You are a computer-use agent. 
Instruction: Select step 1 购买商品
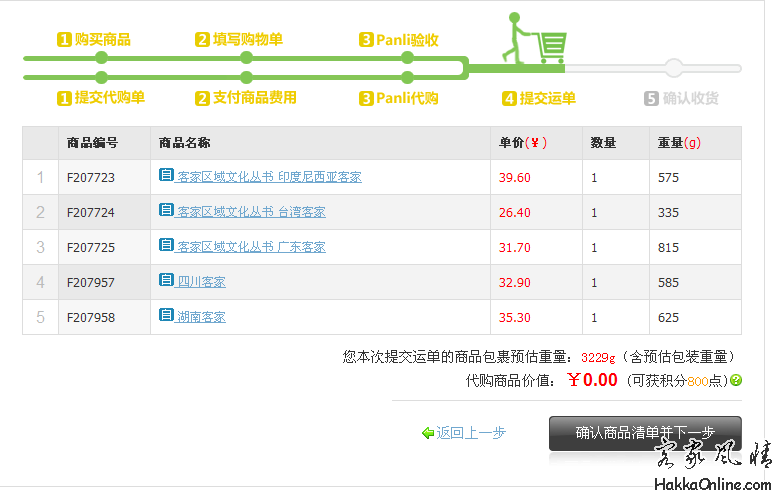(x=94, y=39)
